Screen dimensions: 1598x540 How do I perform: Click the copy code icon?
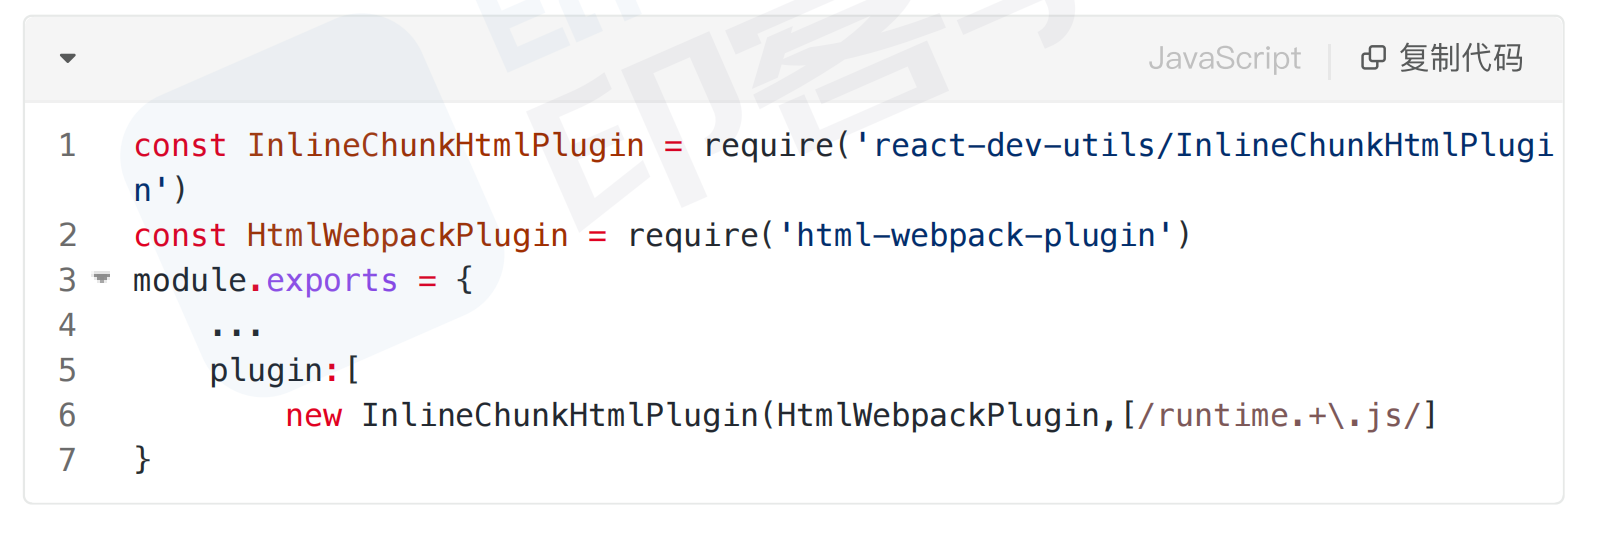[x=1373, y=58]
